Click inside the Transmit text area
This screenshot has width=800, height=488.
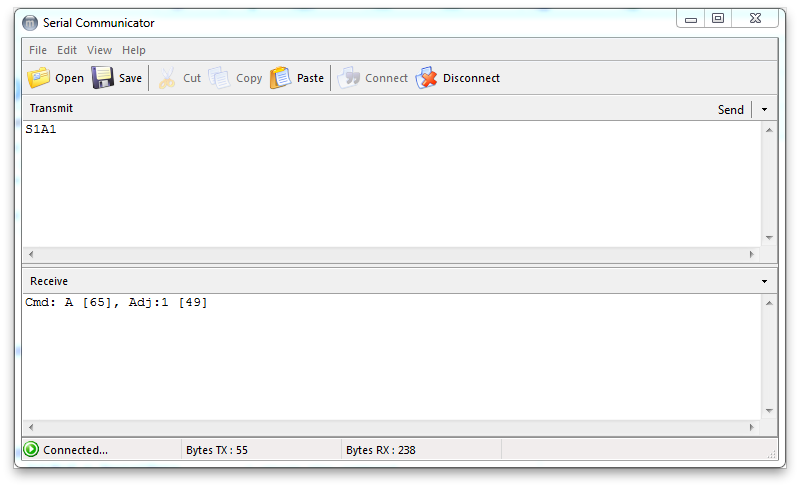point(390,185)
